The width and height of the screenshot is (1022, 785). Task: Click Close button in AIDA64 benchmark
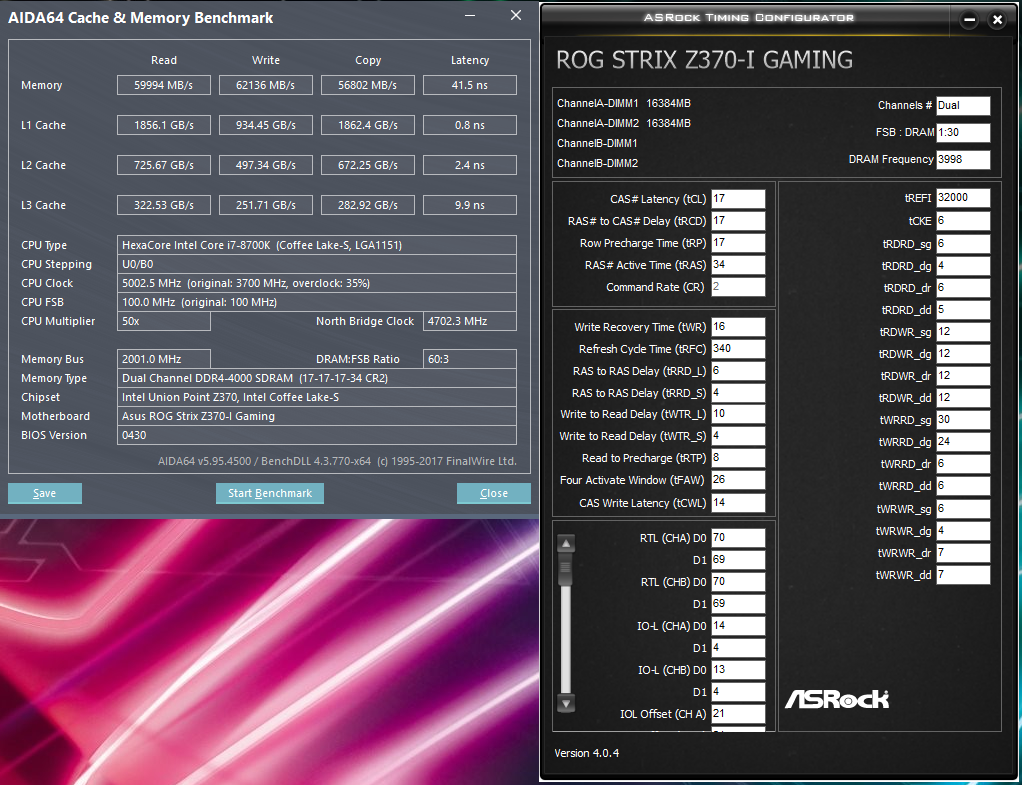[493, 494]
